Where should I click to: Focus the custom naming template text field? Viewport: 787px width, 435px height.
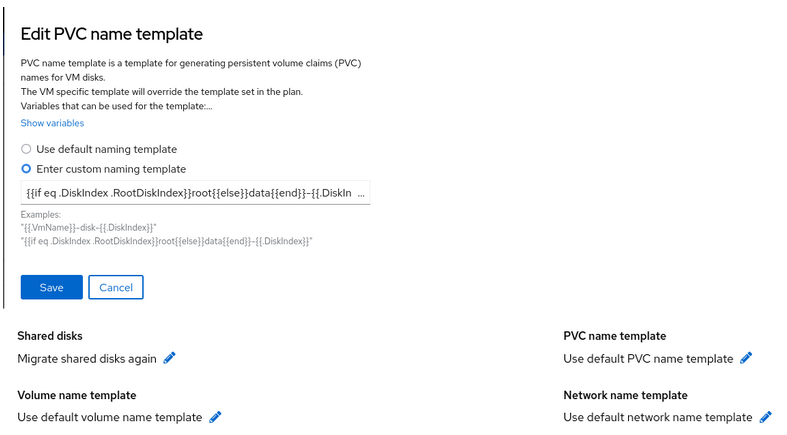point(195,192)
